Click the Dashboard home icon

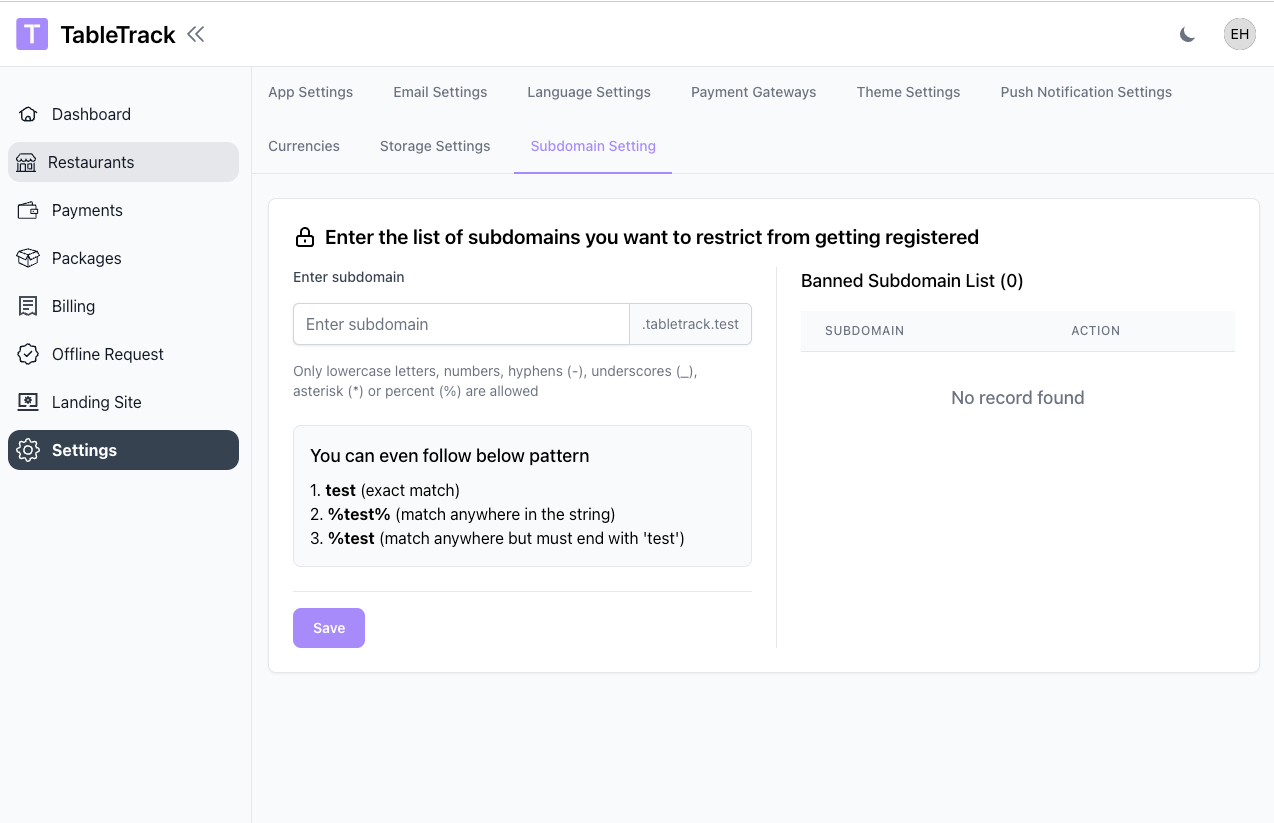[28, 114]
